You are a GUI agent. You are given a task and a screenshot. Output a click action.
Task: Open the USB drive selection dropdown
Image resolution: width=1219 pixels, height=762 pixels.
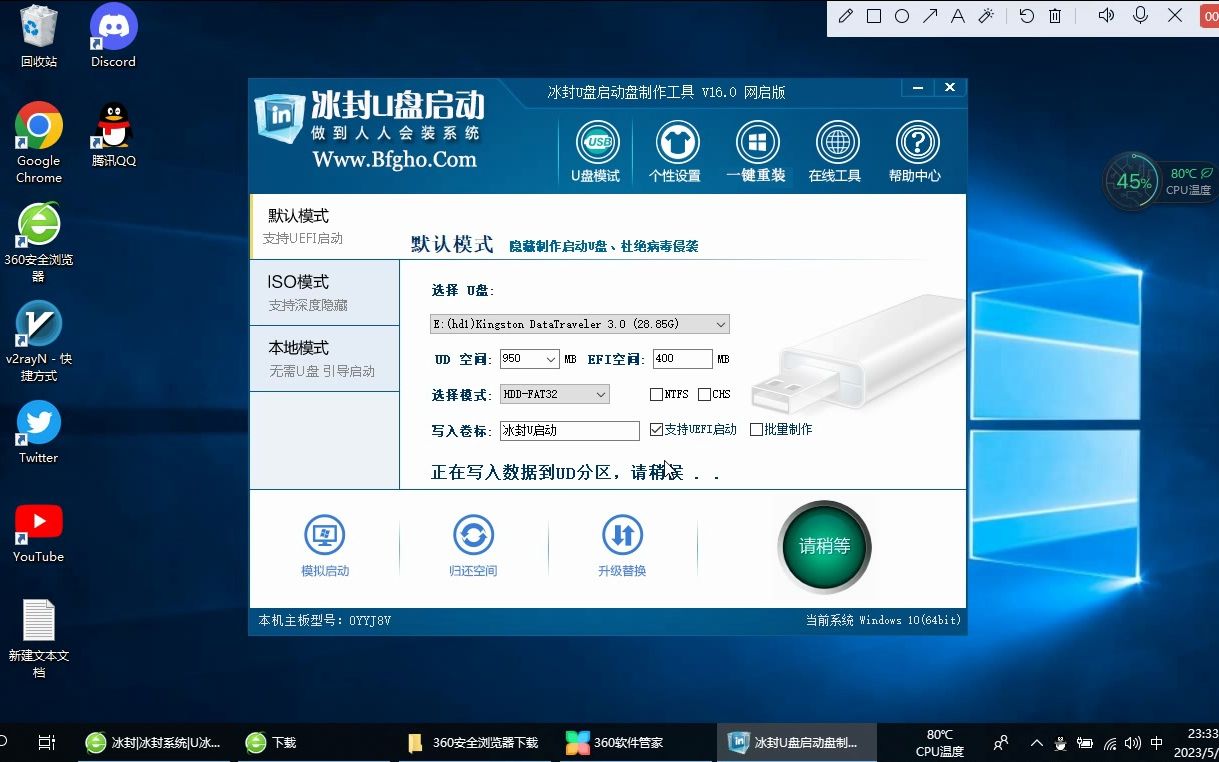pyautogui.click(x=718, y=323)
